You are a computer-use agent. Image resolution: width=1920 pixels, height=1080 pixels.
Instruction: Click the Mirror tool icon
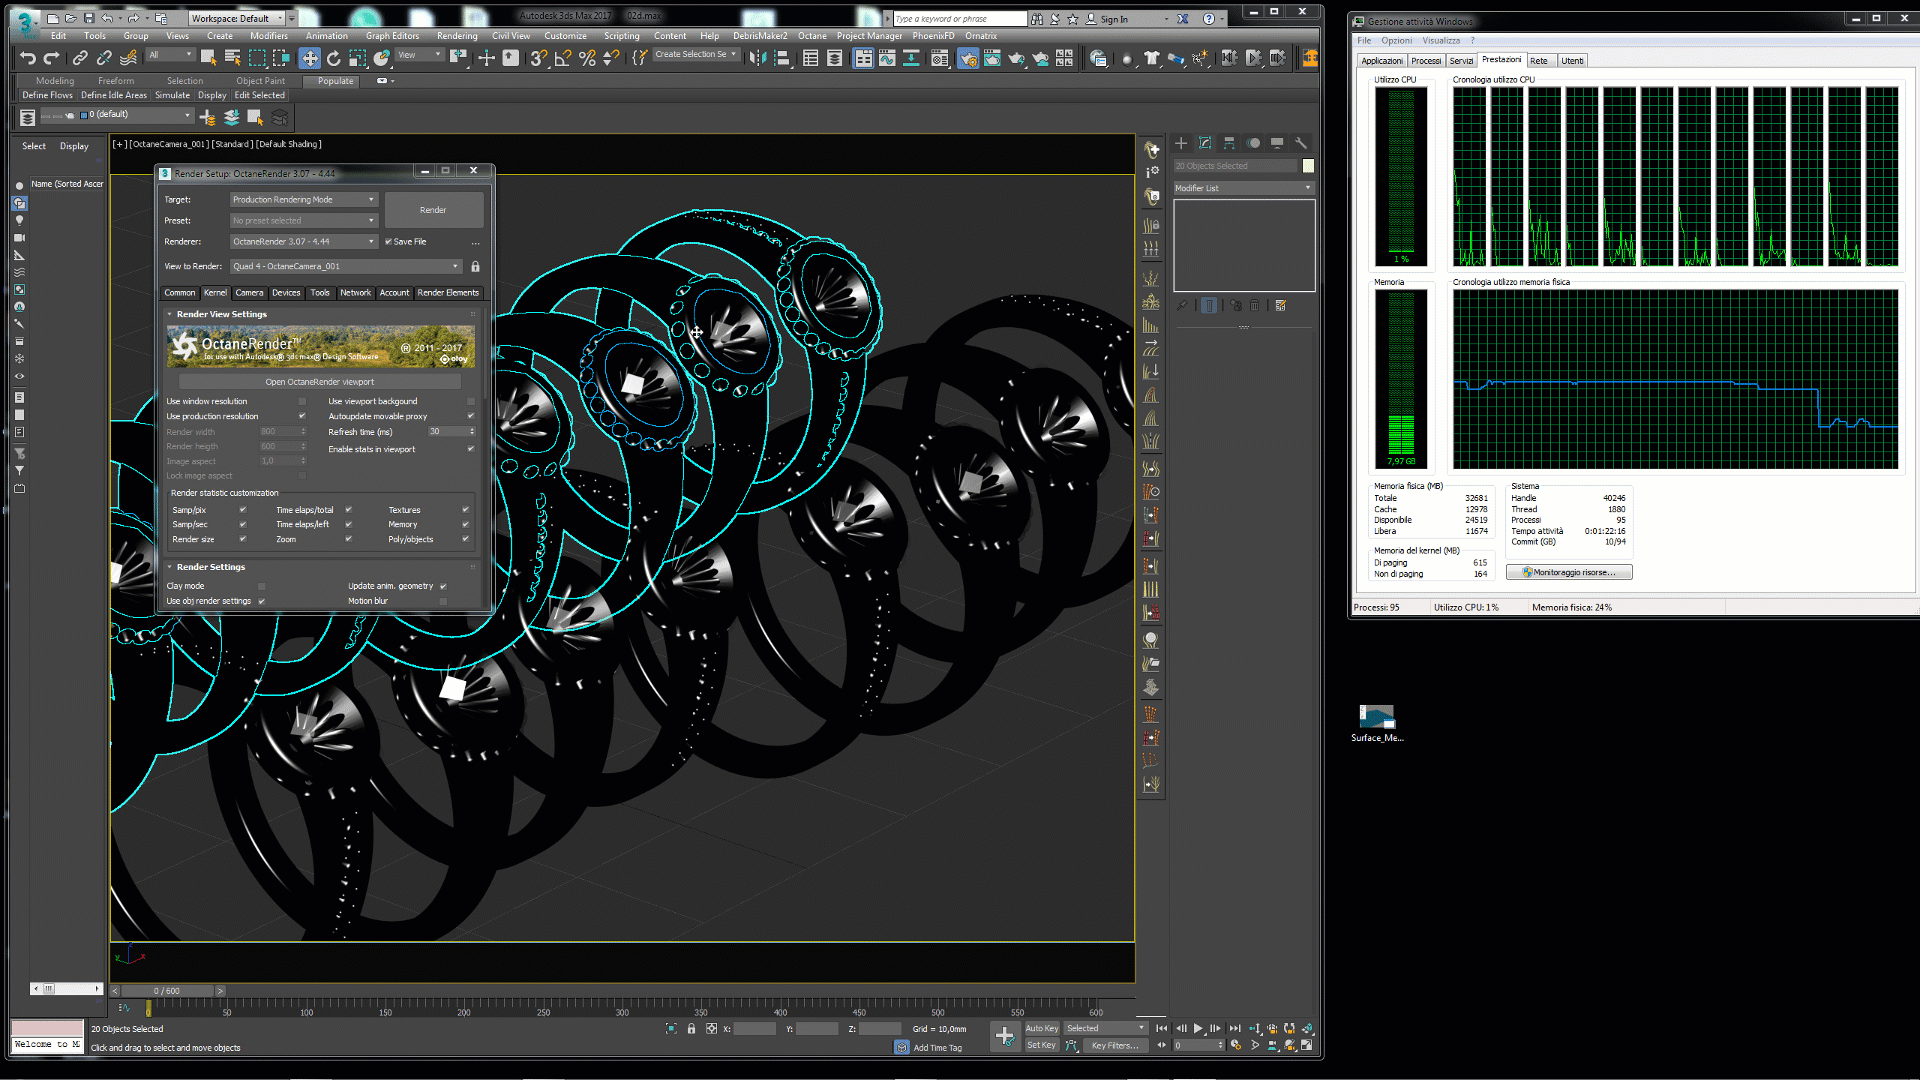click(x=758, y=59)
